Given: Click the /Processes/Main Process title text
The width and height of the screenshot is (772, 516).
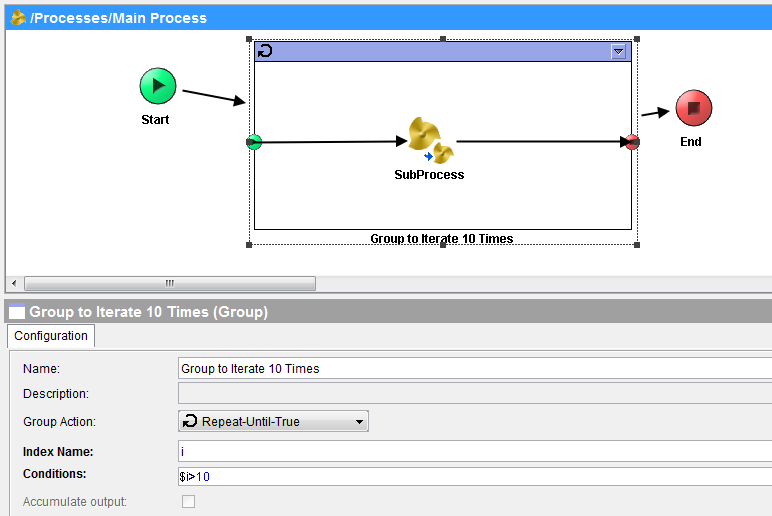Looking at the screenshot, I should point(118,18).
